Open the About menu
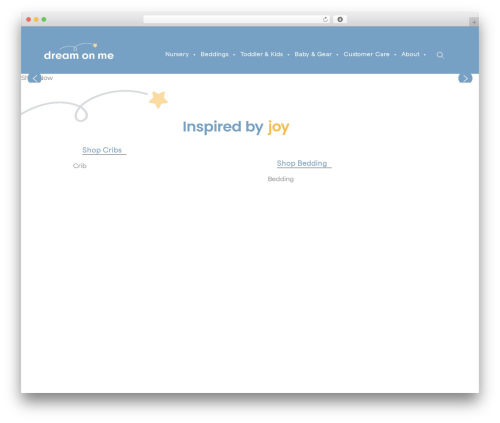Screen dimensions: 500x423 [410, 54]
